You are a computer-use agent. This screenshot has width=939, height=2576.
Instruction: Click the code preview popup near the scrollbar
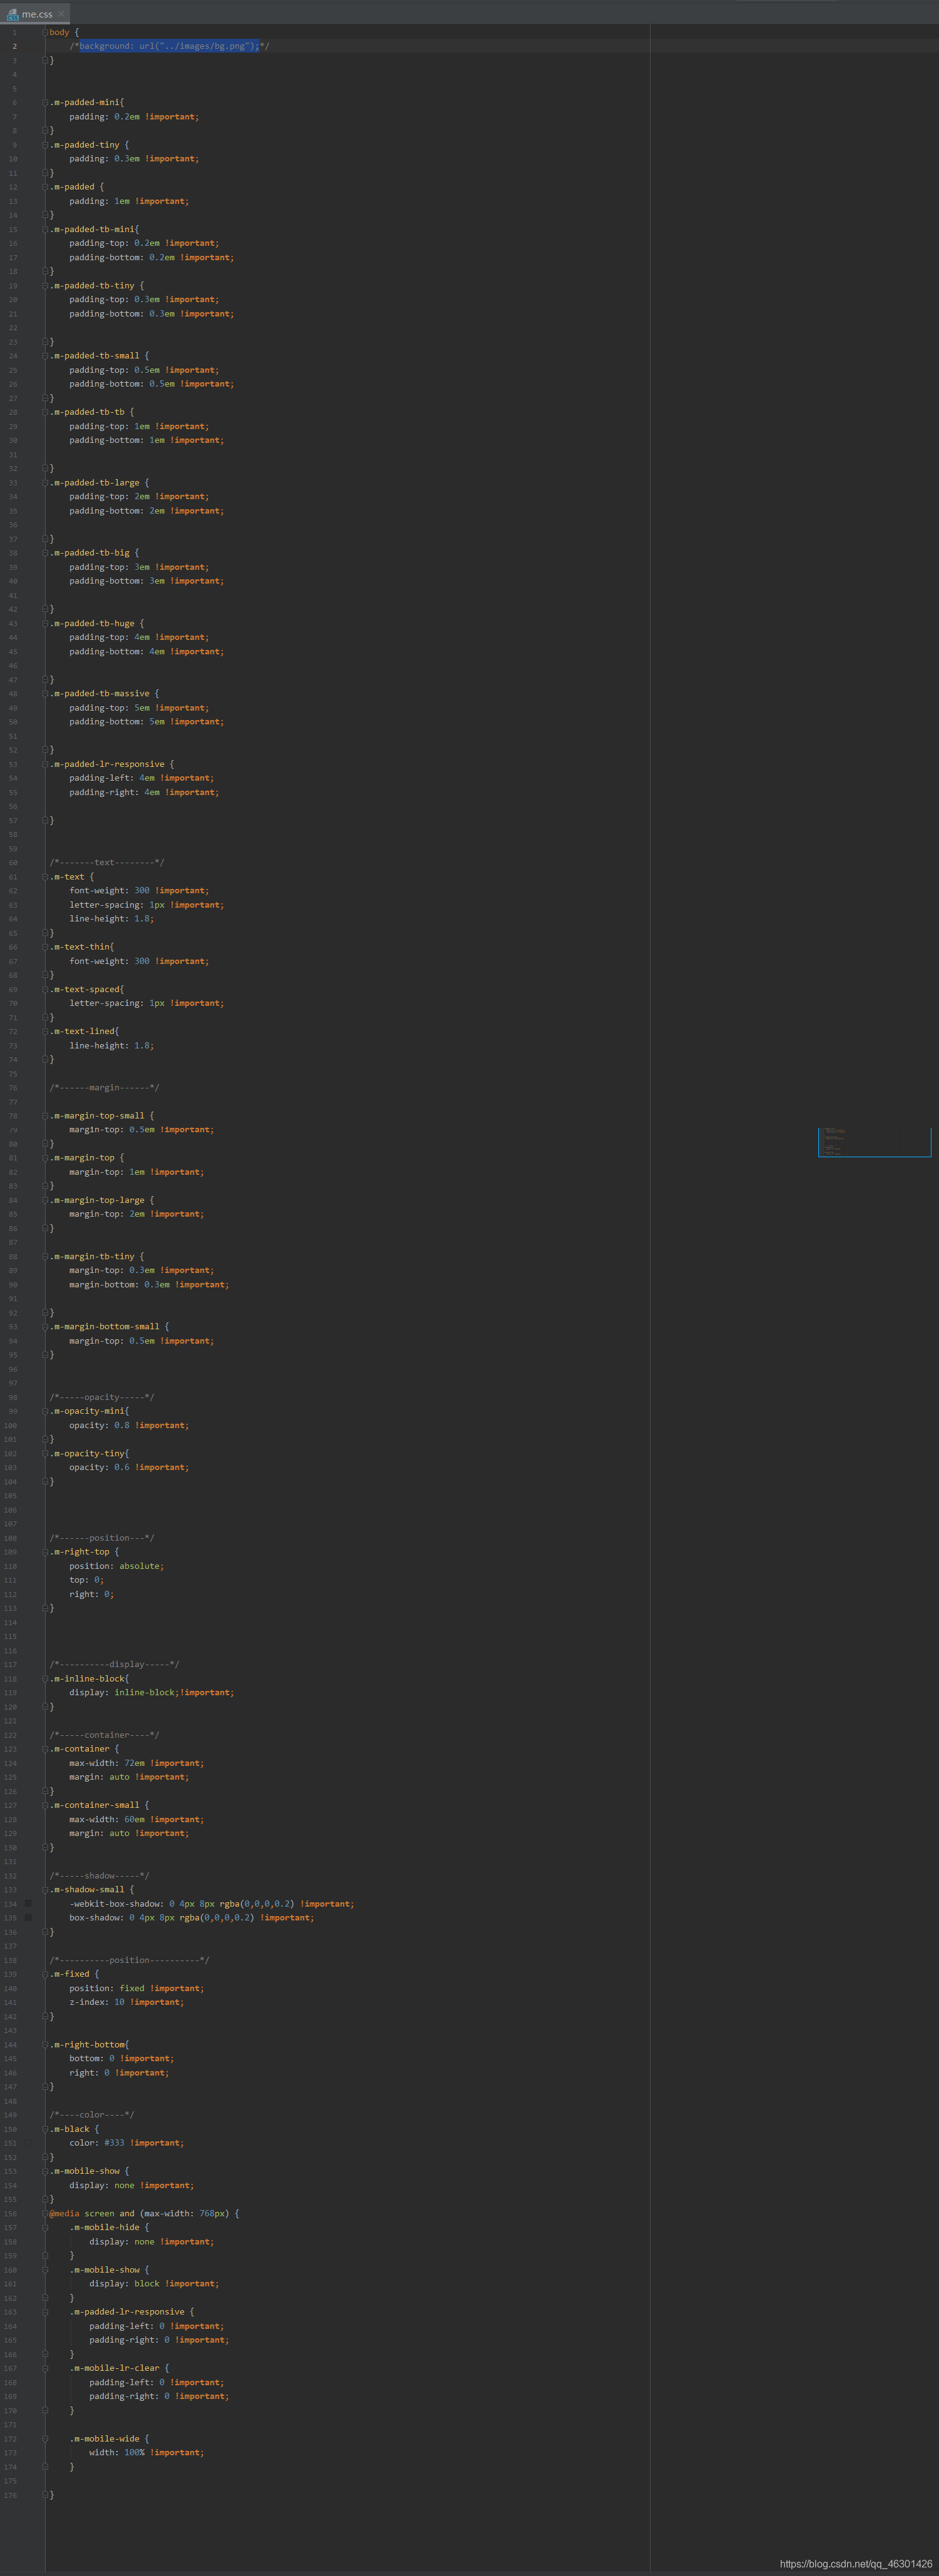point(874,1142)
